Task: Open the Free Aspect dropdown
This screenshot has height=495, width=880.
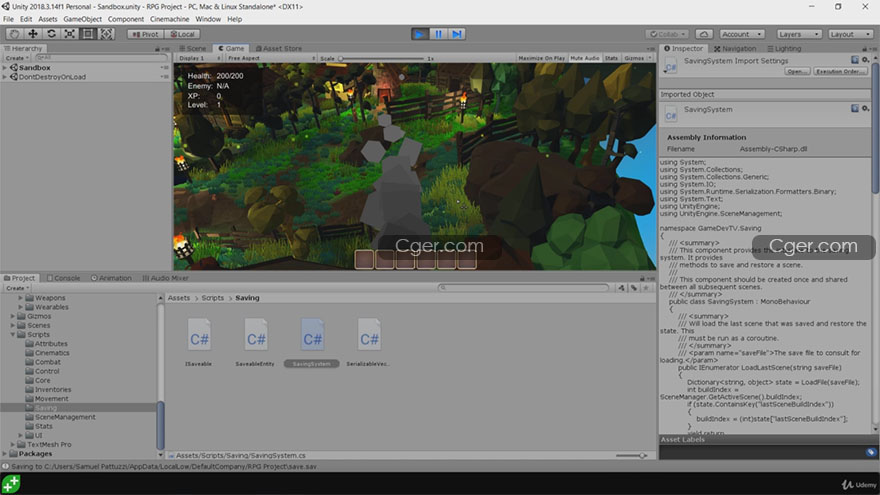Action: point(271,58)
